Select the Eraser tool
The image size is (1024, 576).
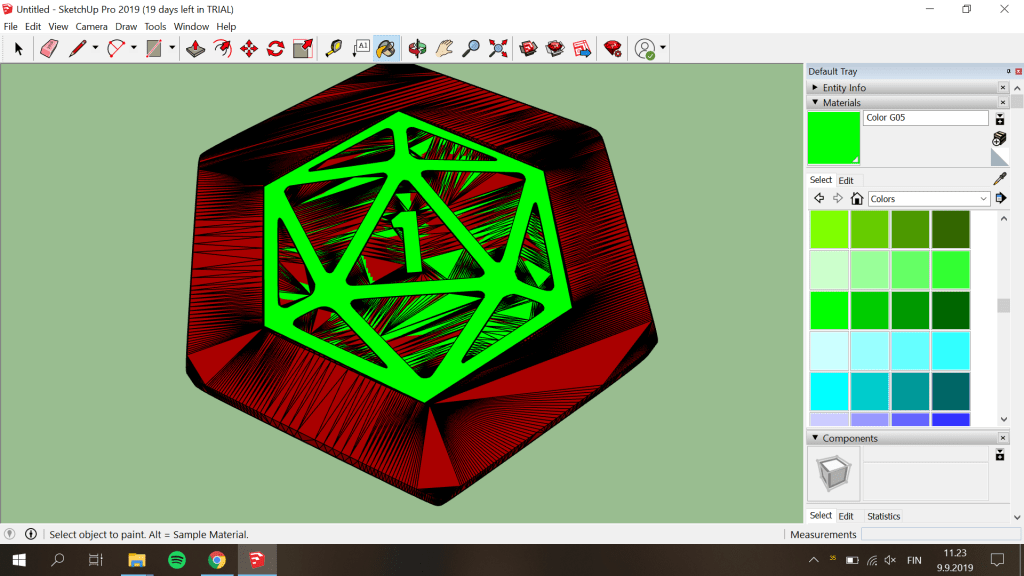tap(48, 48)
